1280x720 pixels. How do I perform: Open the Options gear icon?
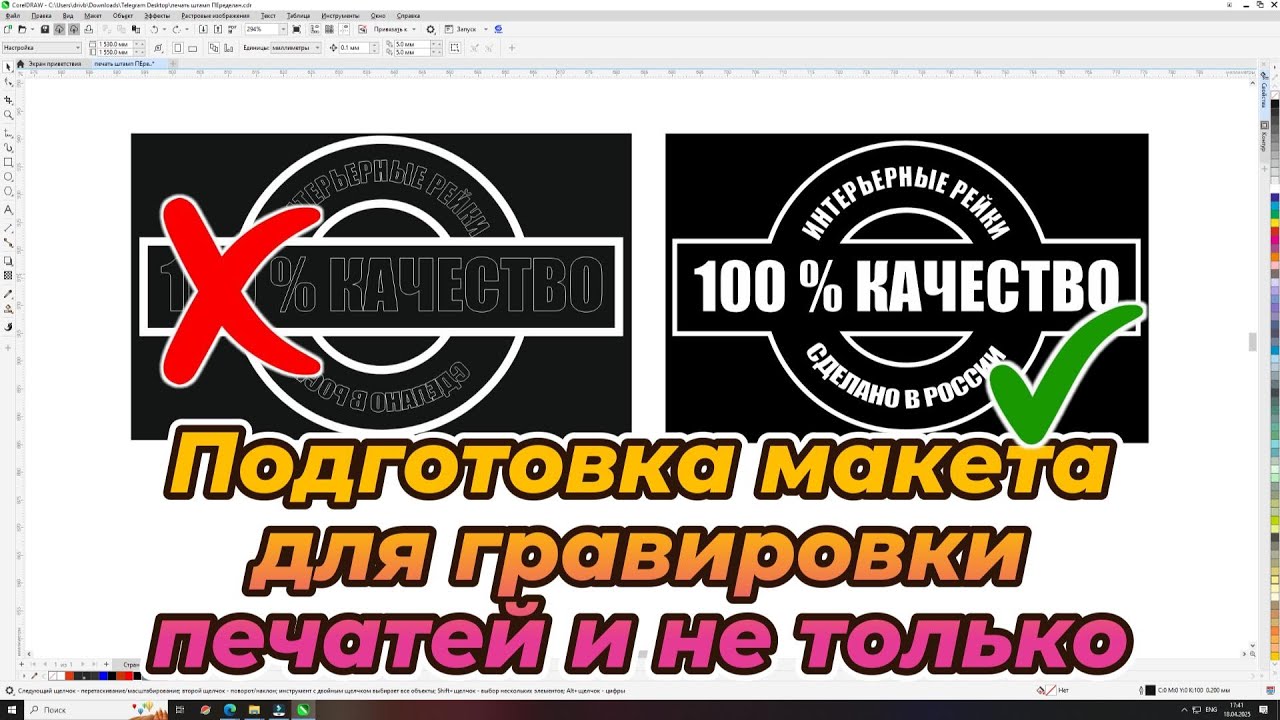click(431, 29)
